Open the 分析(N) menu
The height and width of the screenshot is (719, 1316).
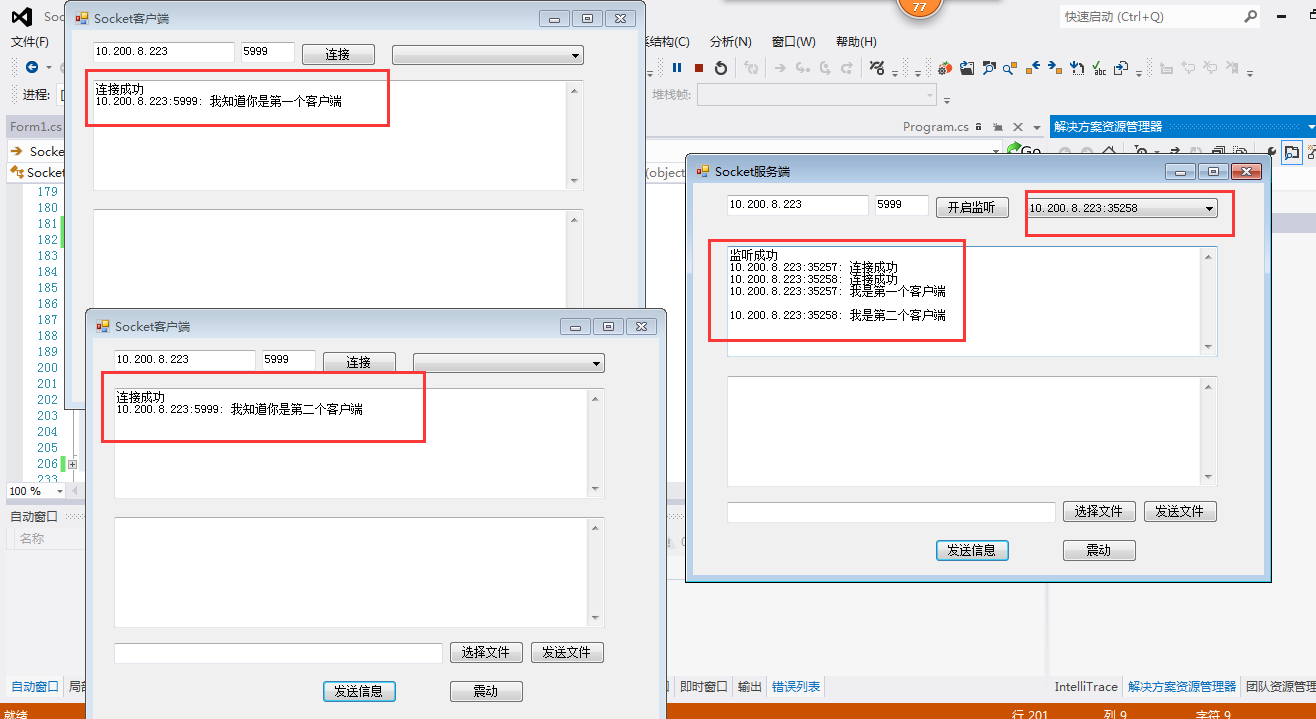click(730, 41)
